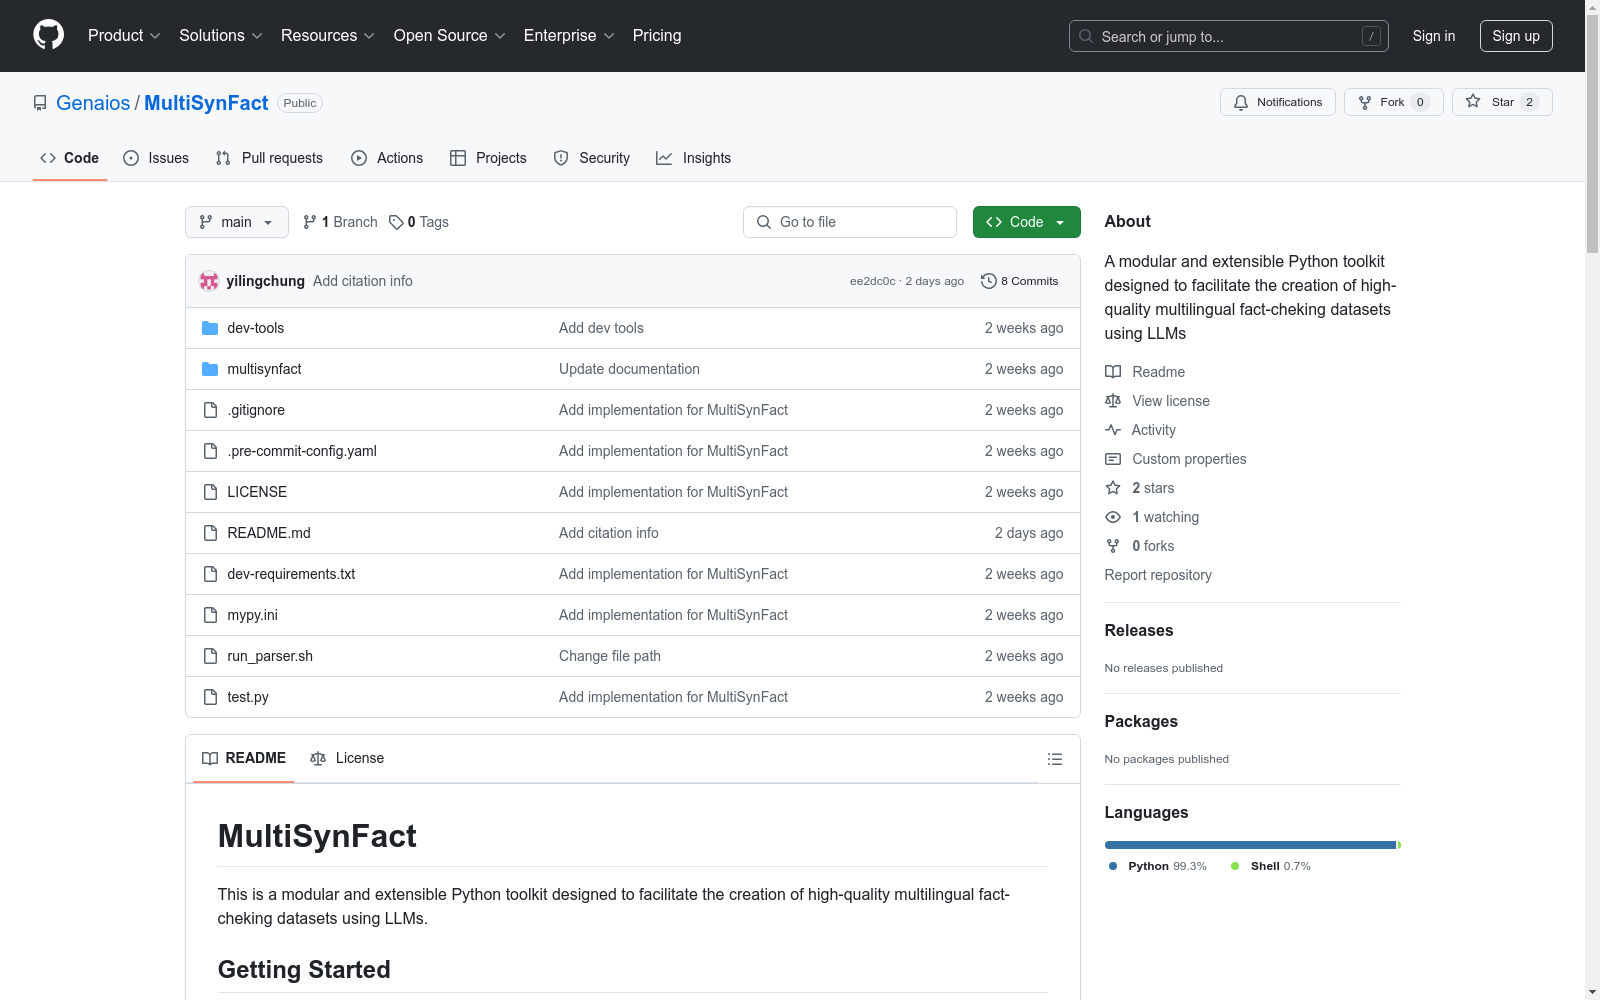Fork the repository with the Fork button
1600x1000 pixels.
pos(1394,102)
